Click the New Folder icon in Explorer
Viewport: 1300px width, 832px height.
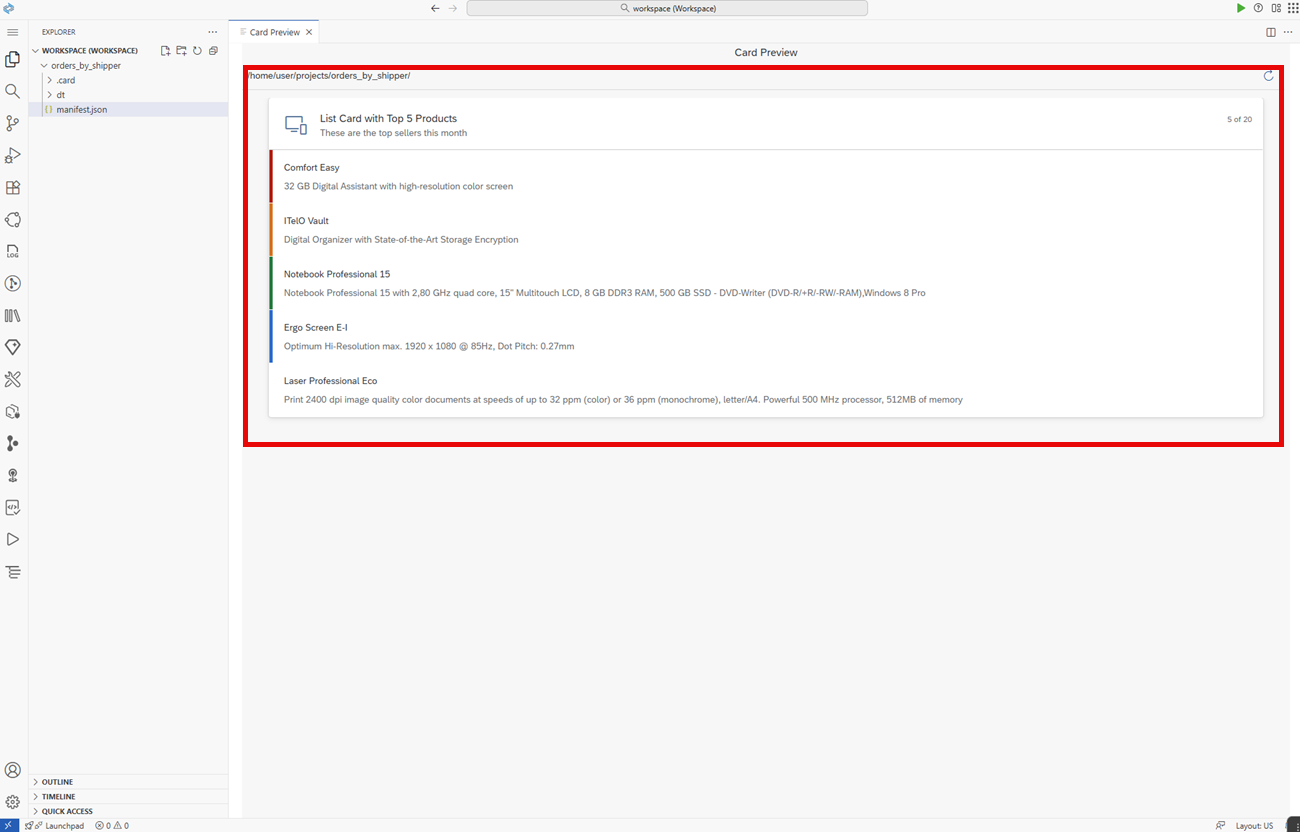181,50
